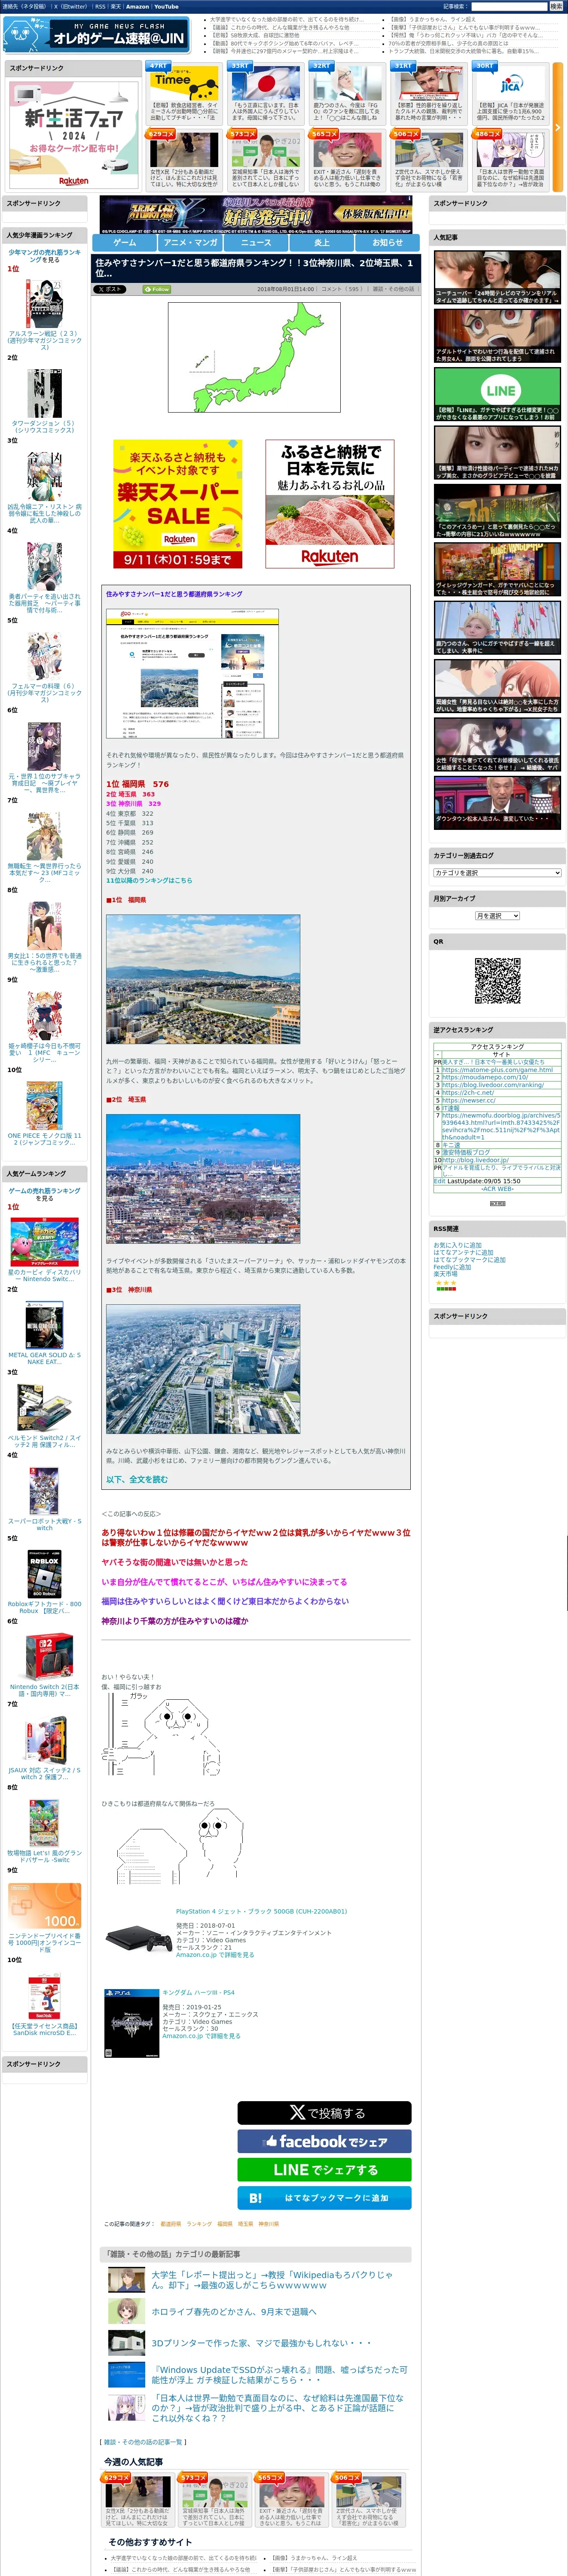Share the article with the Xで投稿する button

click(324, 2113)
